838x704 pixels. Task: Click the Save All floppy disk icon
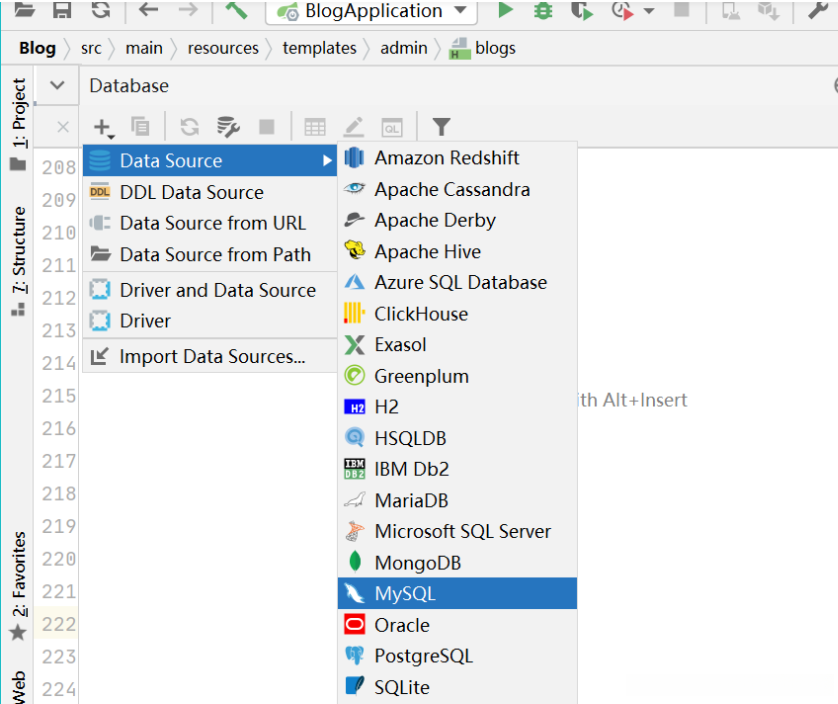click(x=62, y=10)
